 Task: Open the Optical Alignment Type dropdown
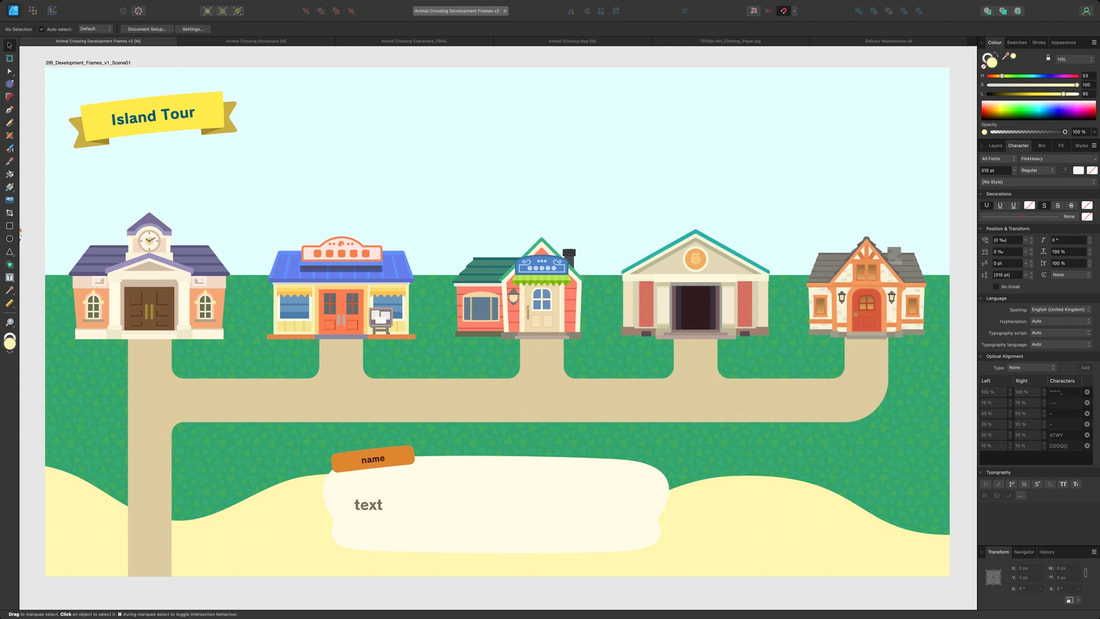[1031, 368]
